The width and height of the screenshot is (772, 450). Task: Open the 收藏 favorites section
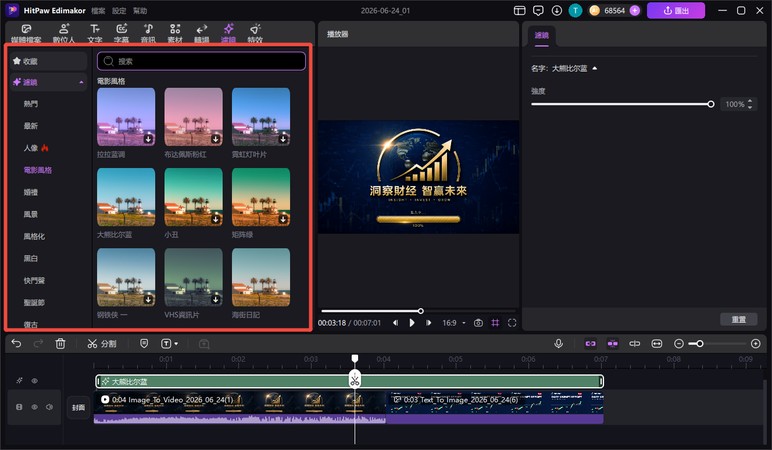click(x=48, y=61)
